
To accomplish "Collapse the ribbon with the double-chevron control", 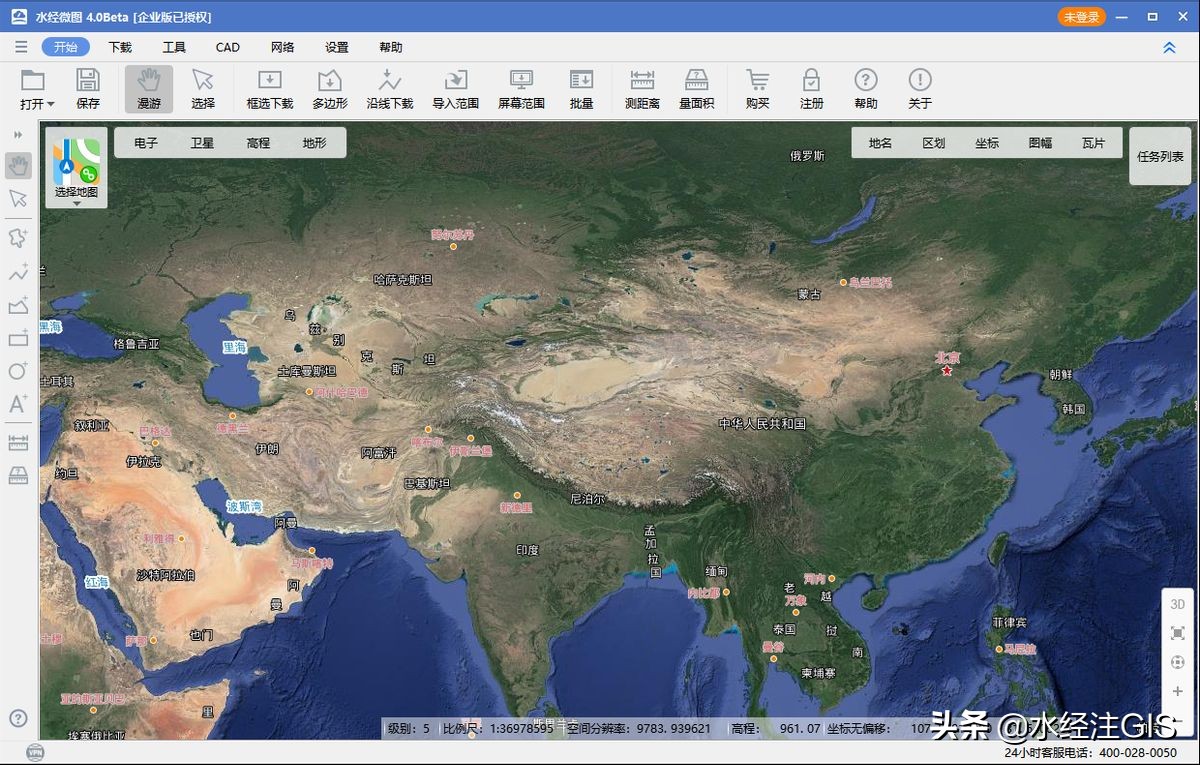I will [1169, 46].
